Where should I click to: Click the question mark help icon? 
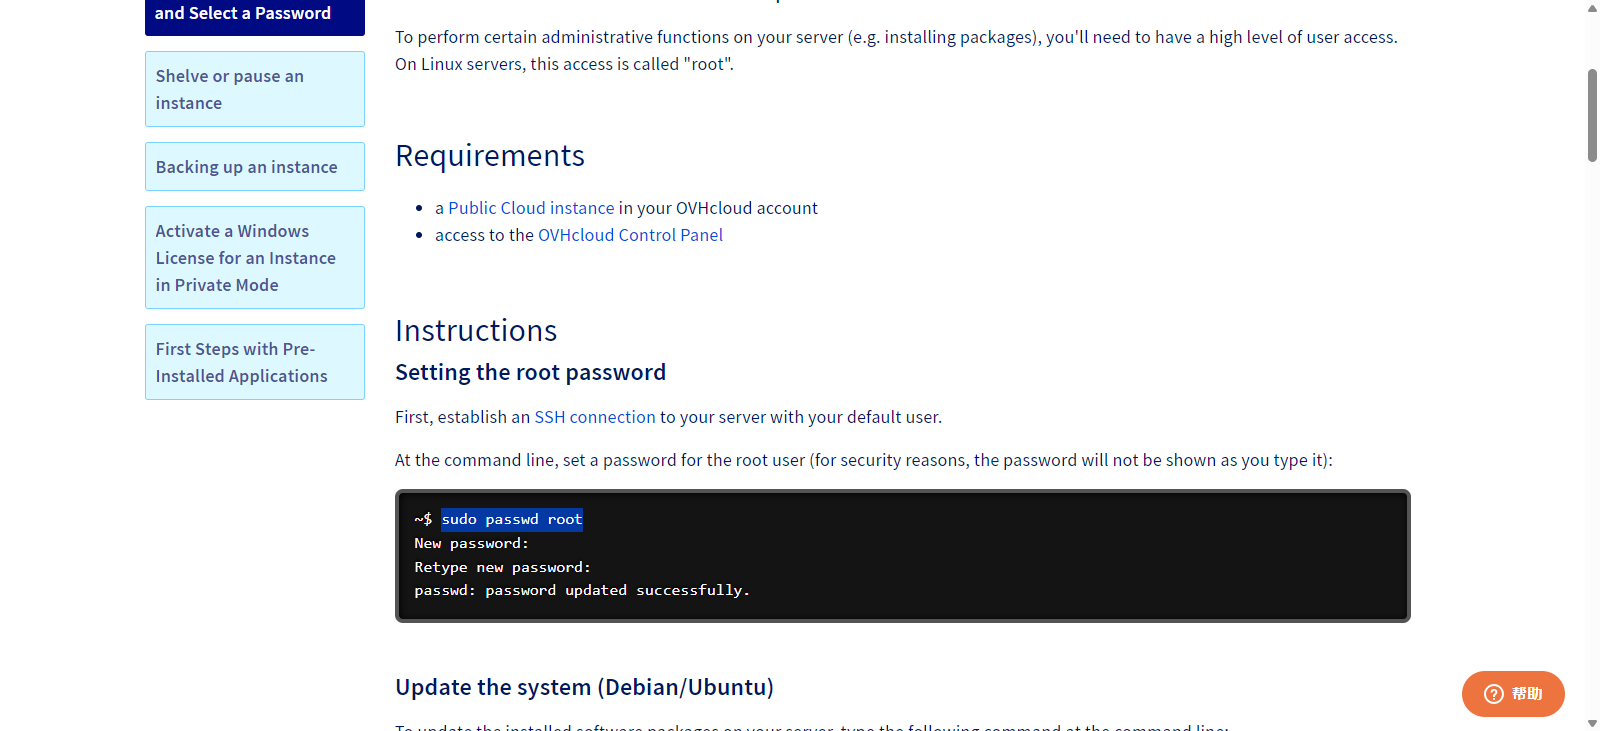(1493, 694)
